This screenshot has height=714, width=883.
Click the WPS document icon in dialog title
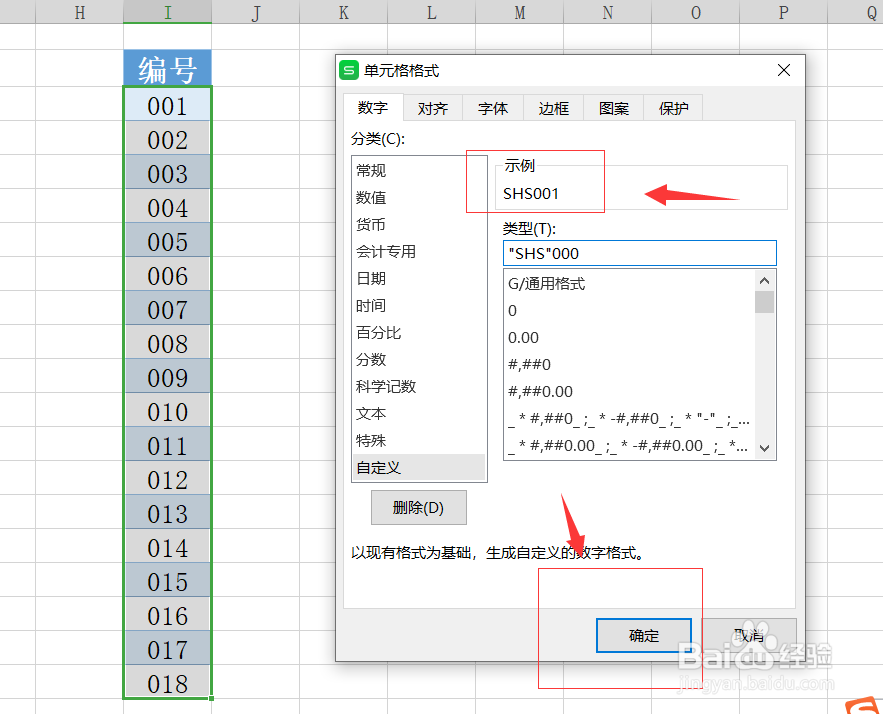349,70
